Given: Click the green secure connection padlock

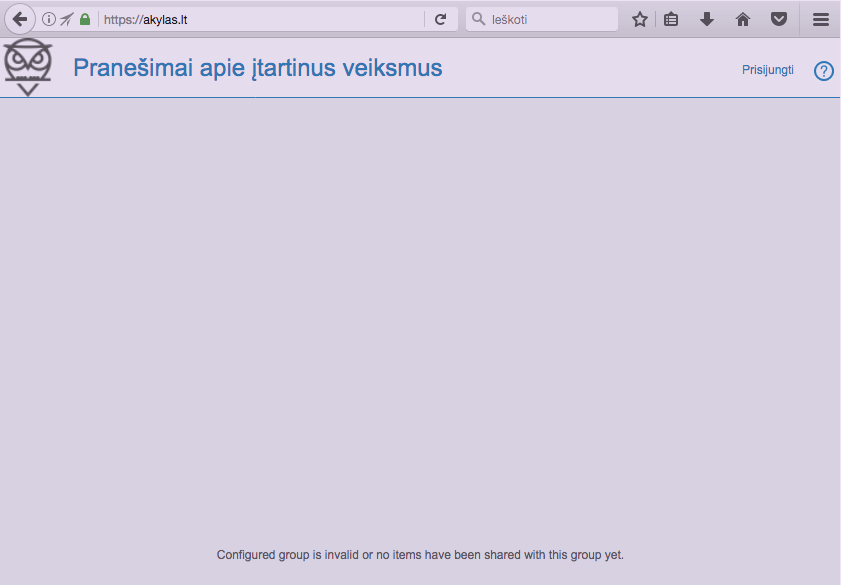Looking at the screenshot, I should click(85, 19).
